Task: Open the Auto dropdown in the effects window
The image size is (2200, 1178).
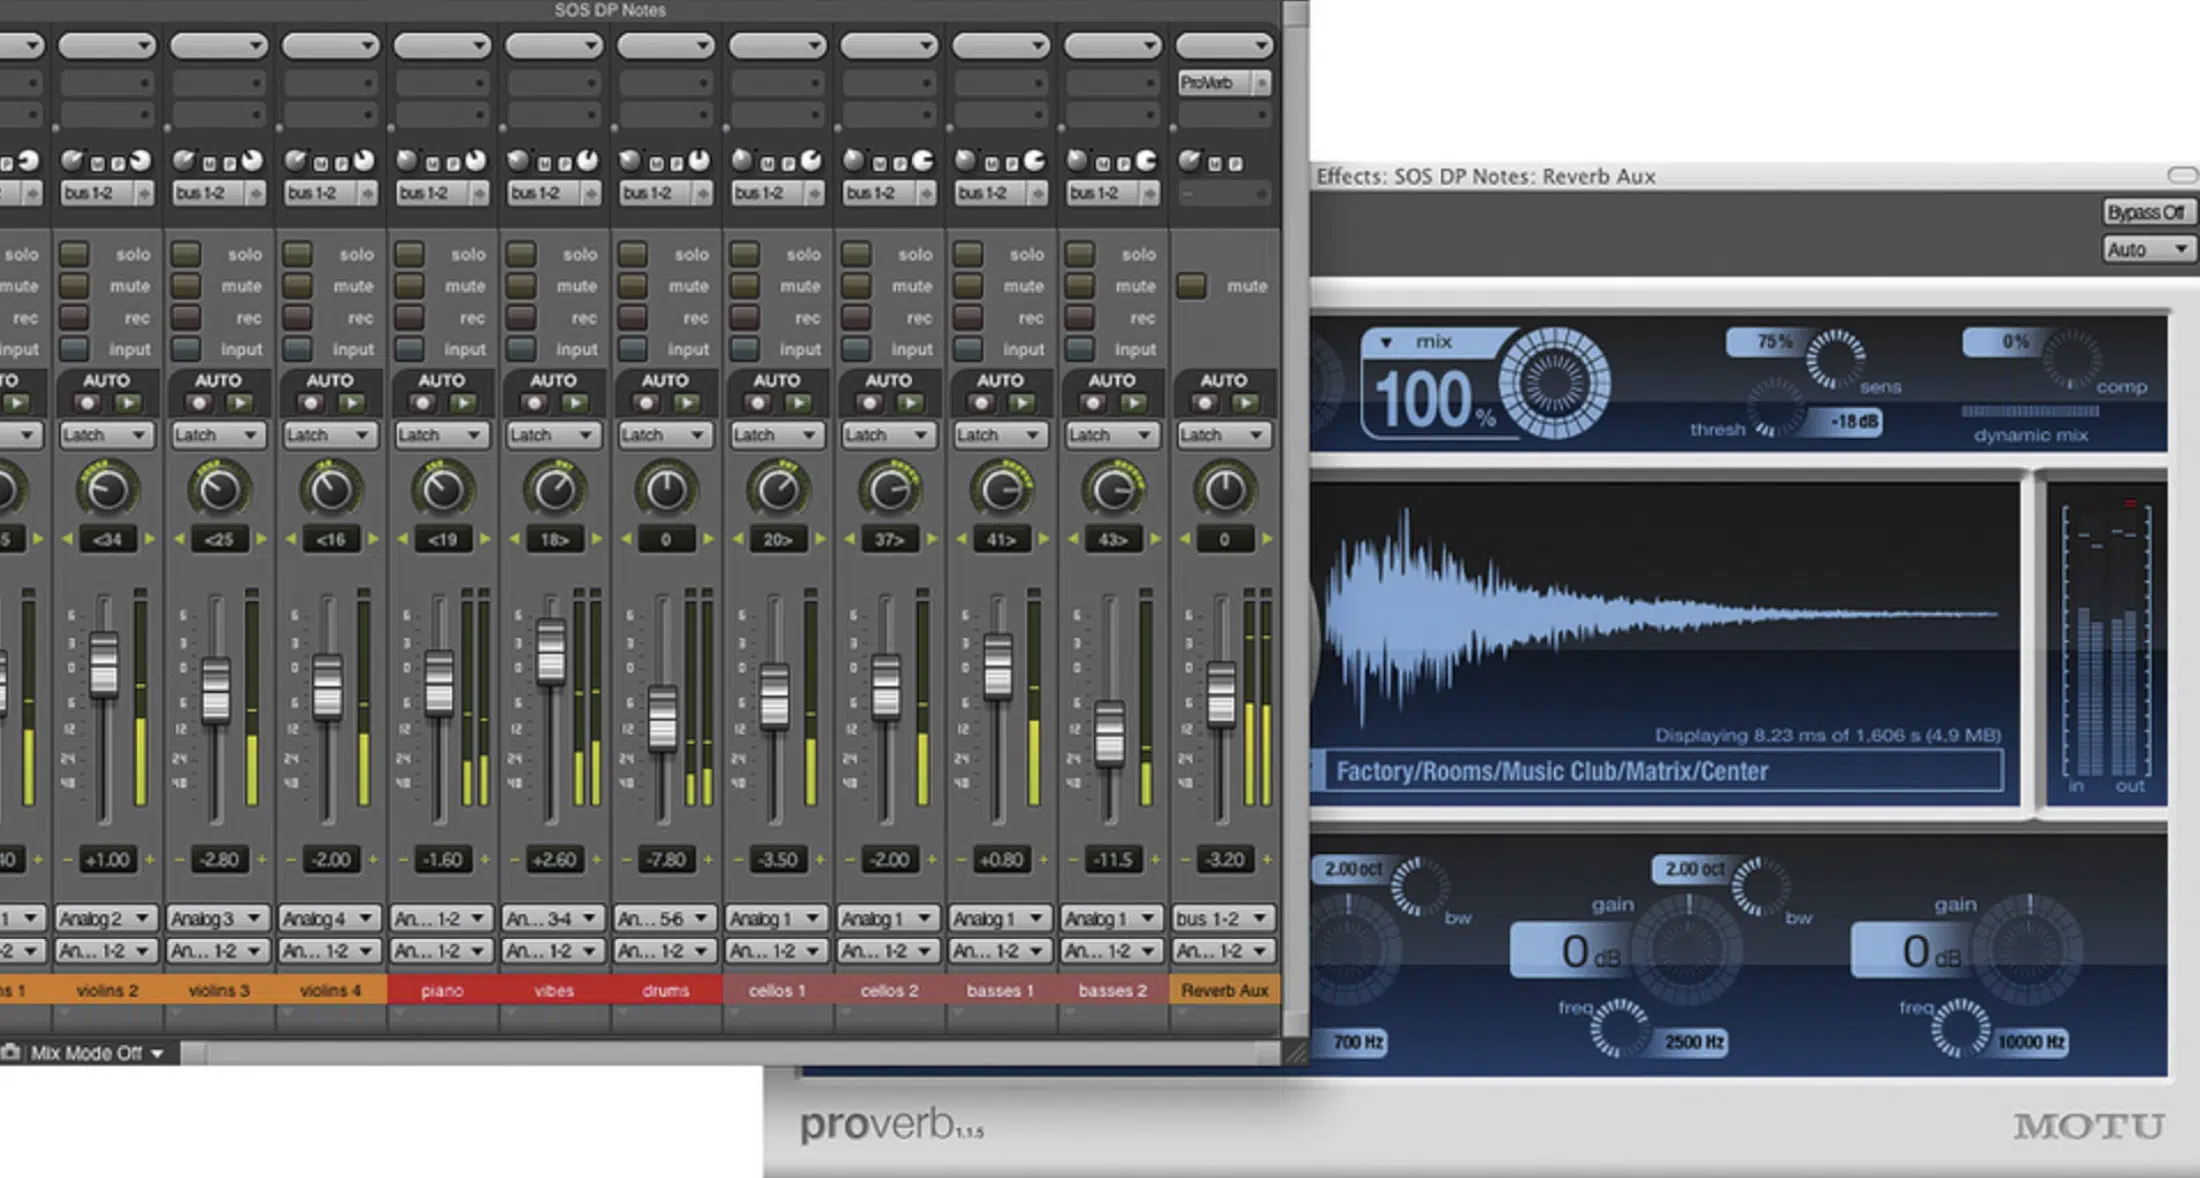Action: [2147, 249]
